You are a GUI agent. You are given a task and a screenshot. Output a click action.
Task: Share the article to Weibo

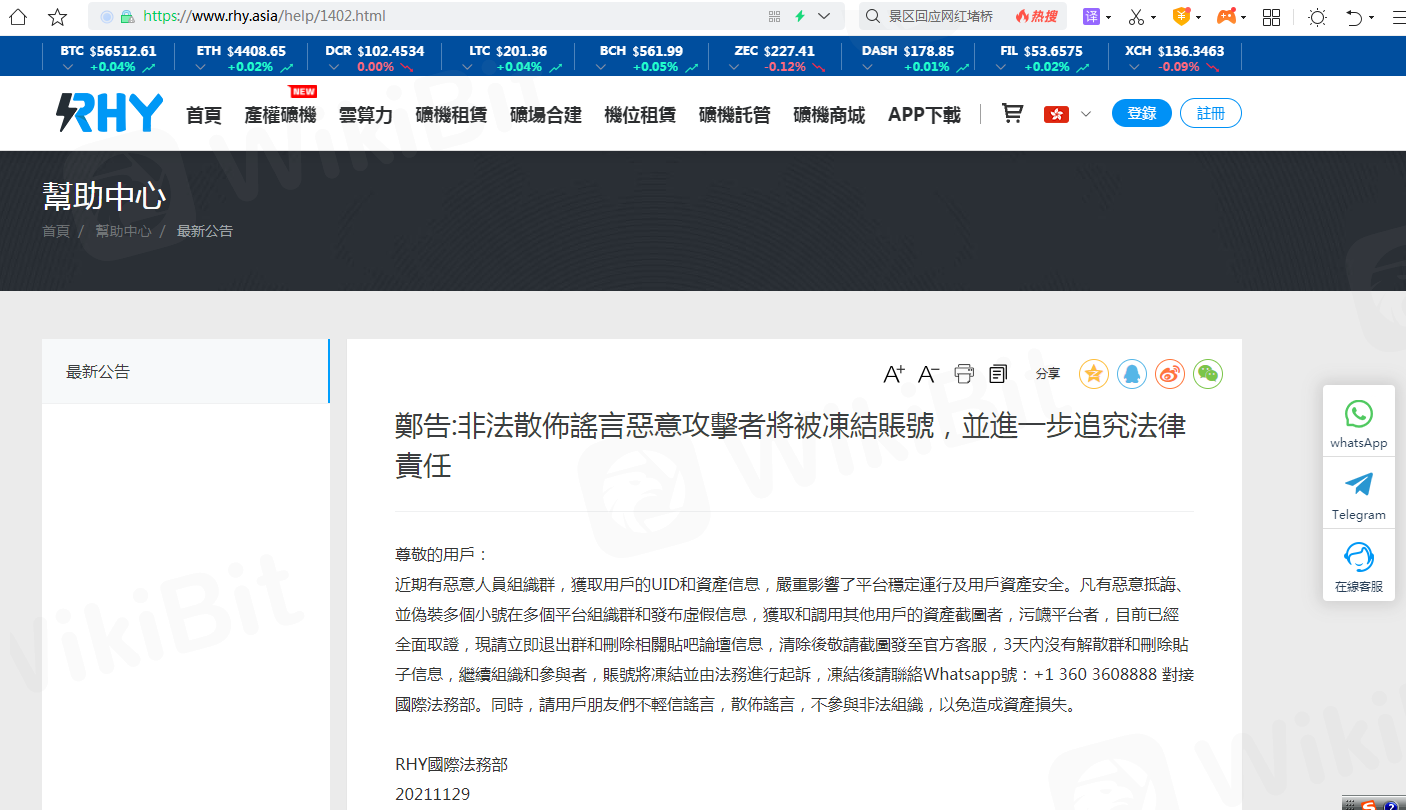coord(1170,374)
